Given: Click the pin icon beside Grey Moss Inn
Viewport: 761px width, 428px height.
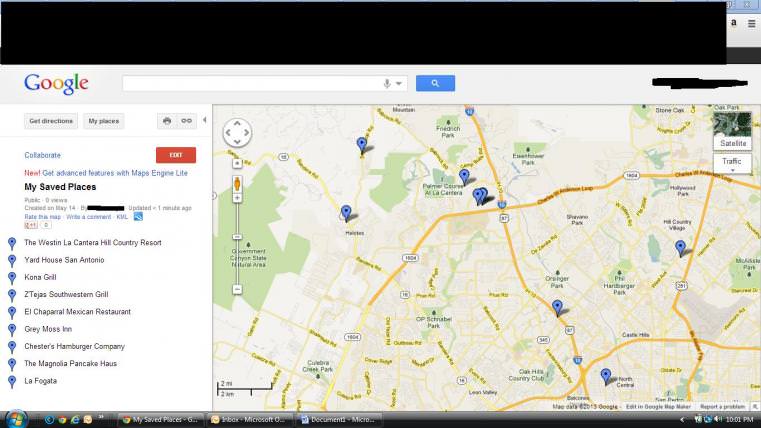Looking at the screenshot, I should pyautogui.click(x=12, y=329).
